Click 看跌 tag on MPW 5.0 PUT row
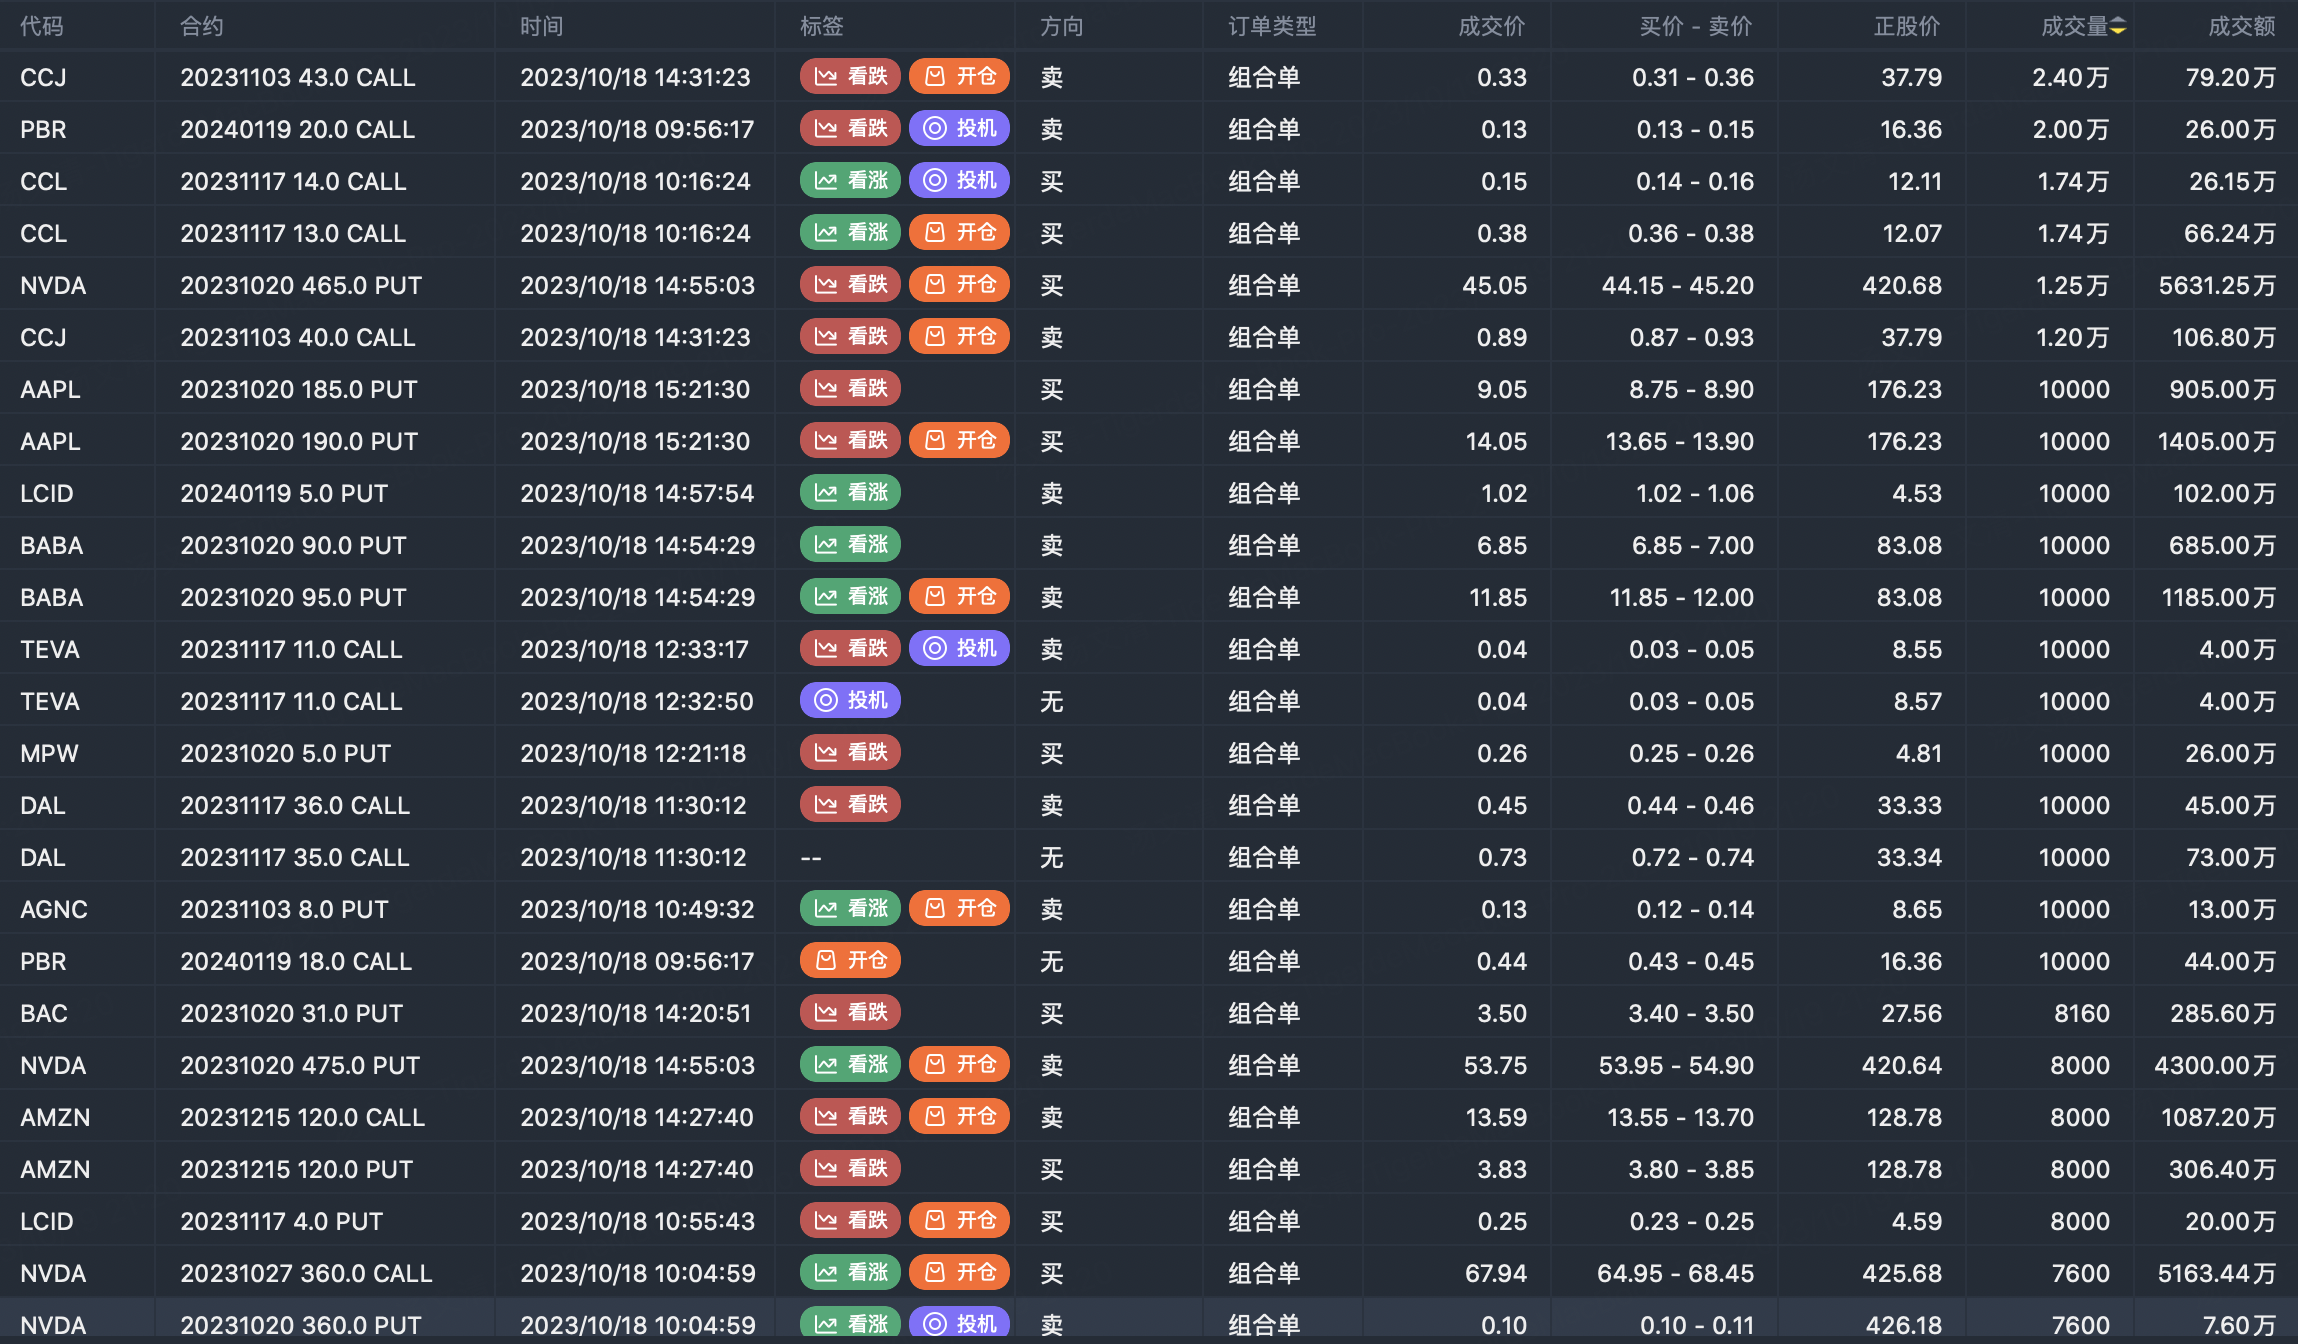 point(850,753)
